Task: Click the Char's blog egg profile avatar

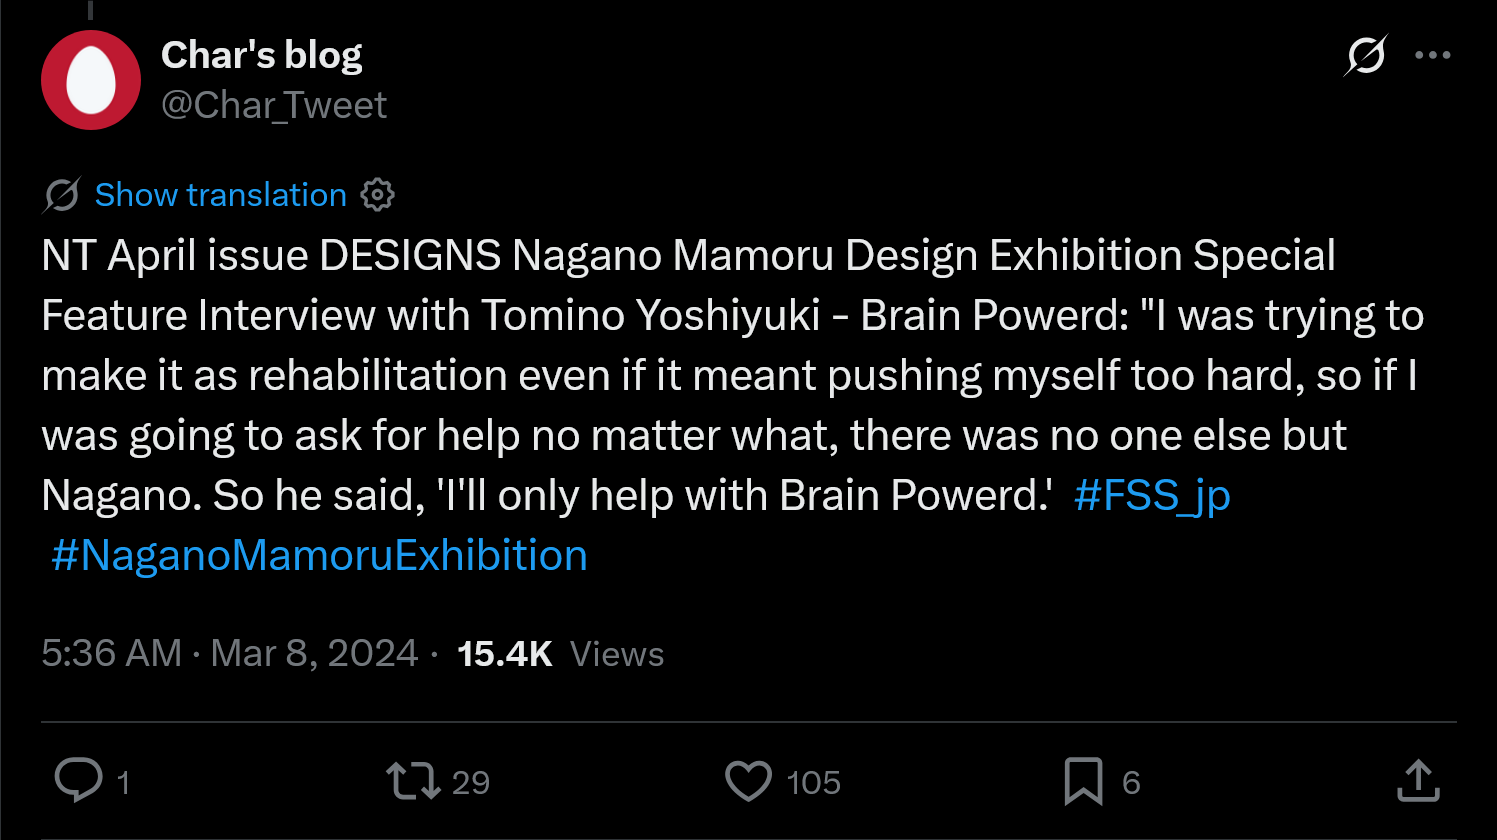Action: pyautogui.click(x=91, y=80)
